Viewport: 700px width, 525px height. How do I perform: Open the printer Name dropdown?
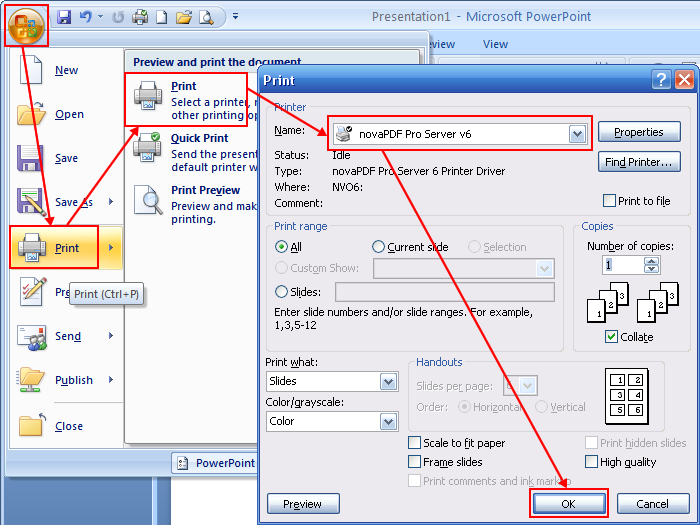coord(577,133)
